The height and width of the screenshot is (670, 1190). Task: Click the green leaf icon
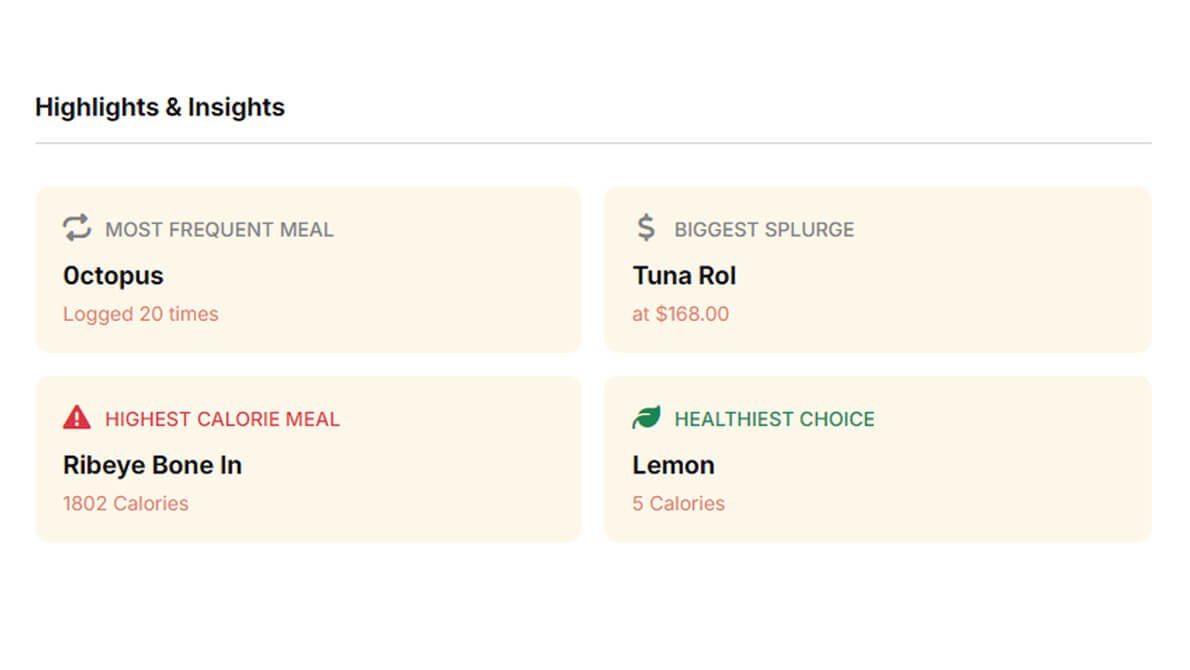pos(646,417)
